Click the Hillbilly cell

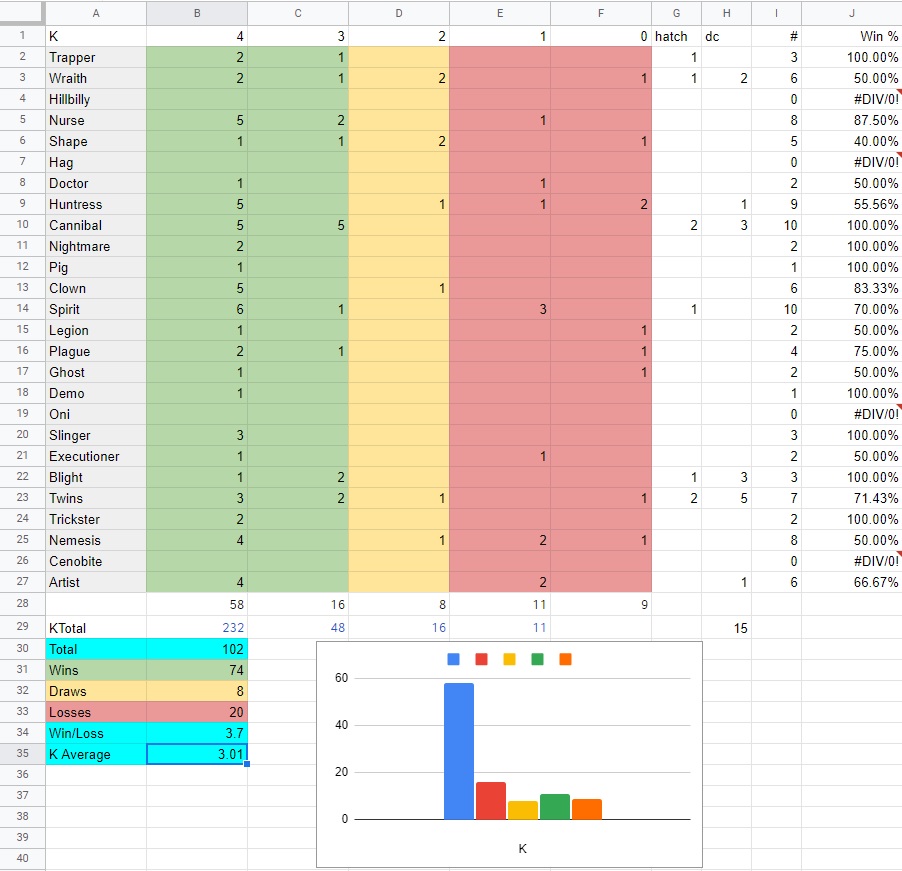pyautogui.click(x=96, y=99)
